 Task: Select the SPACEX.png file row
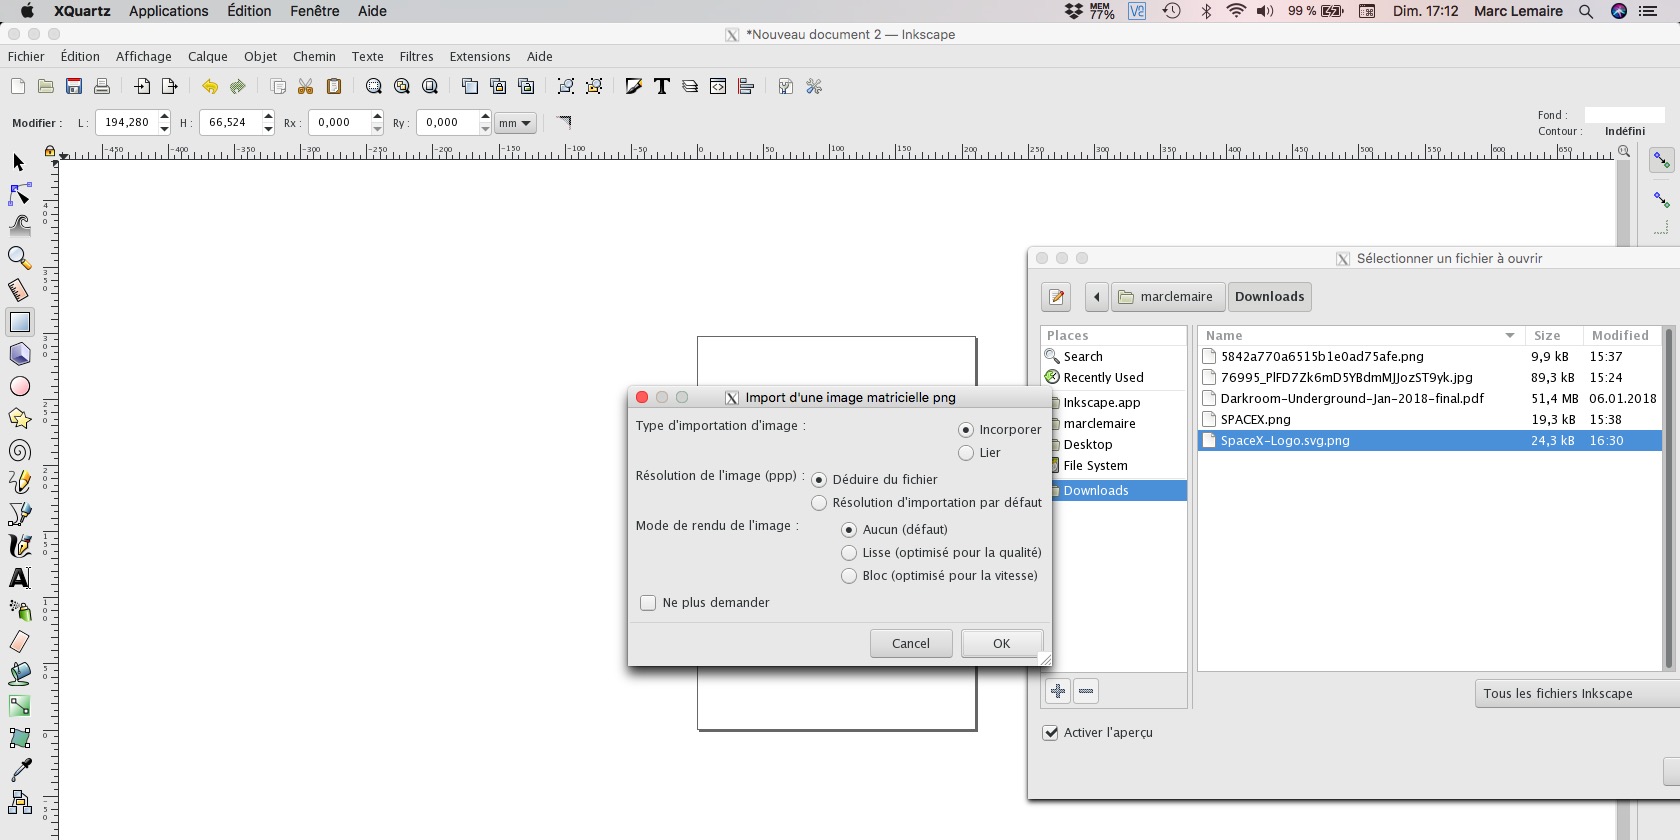click(x=1430, y=420)
